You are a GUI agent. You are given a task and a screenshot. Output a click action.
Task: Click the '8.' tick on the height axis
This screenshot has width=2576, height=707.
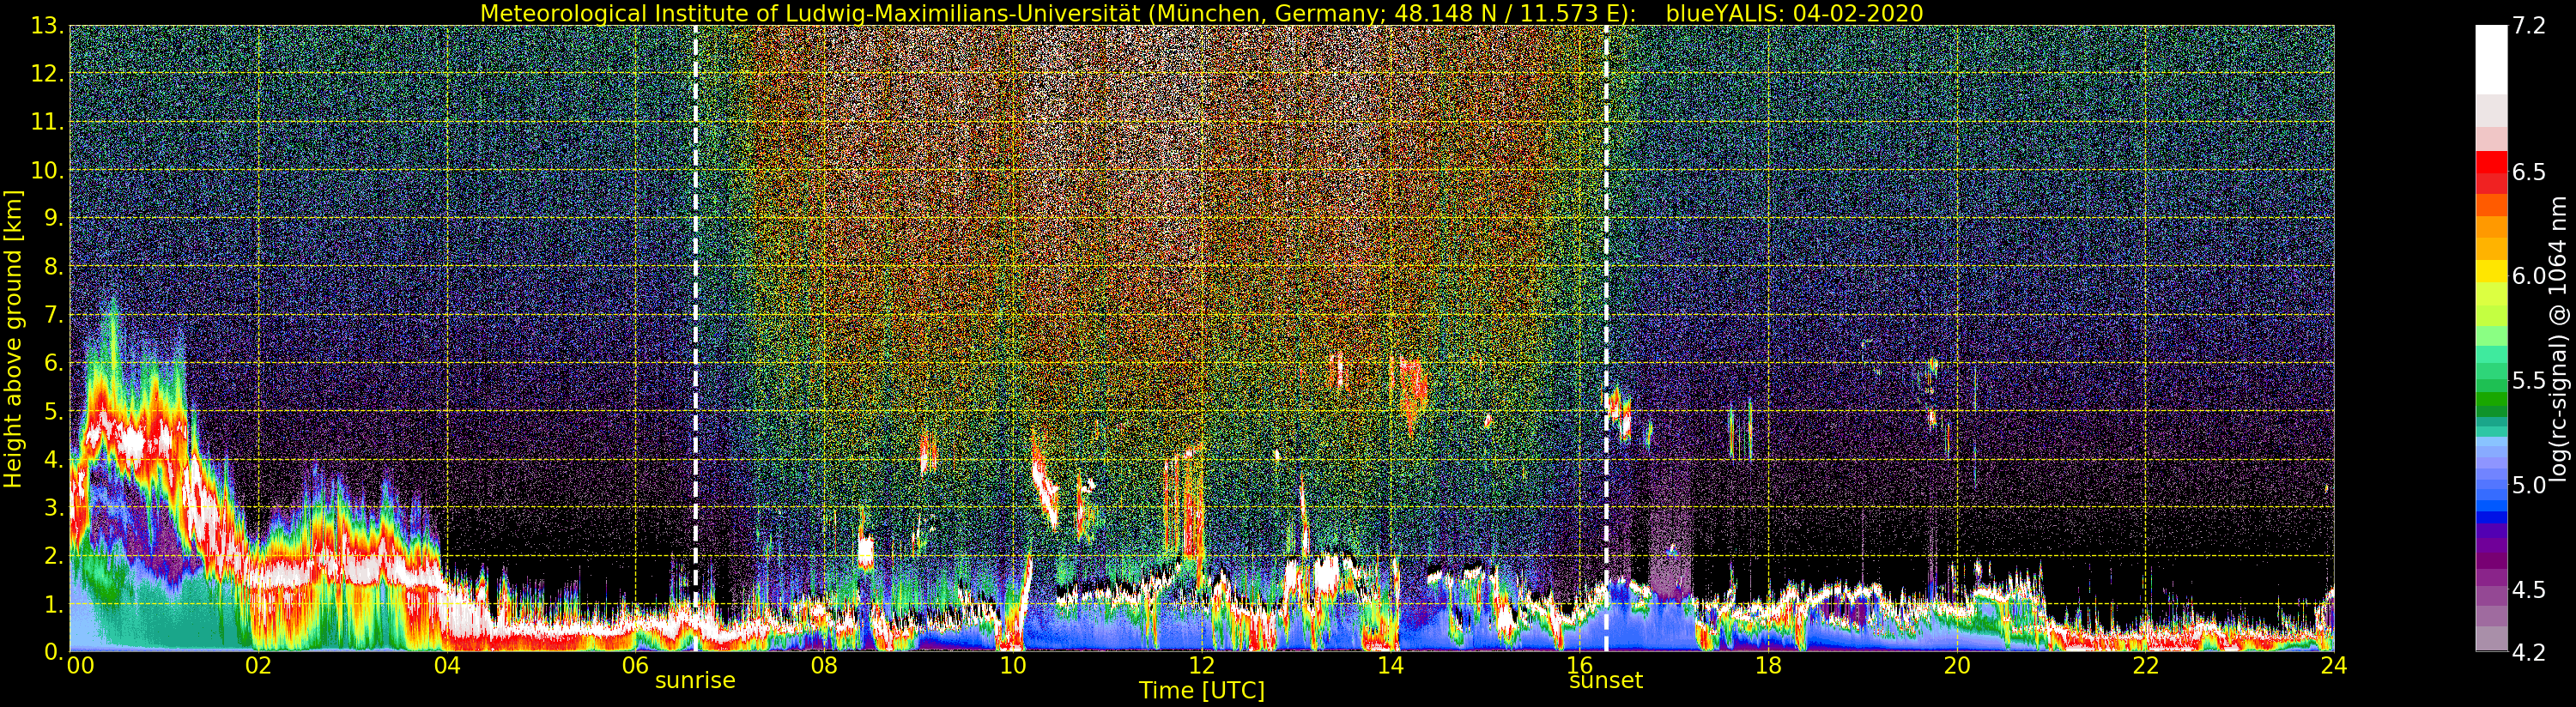pyautogui.click(x=54, y=267)
